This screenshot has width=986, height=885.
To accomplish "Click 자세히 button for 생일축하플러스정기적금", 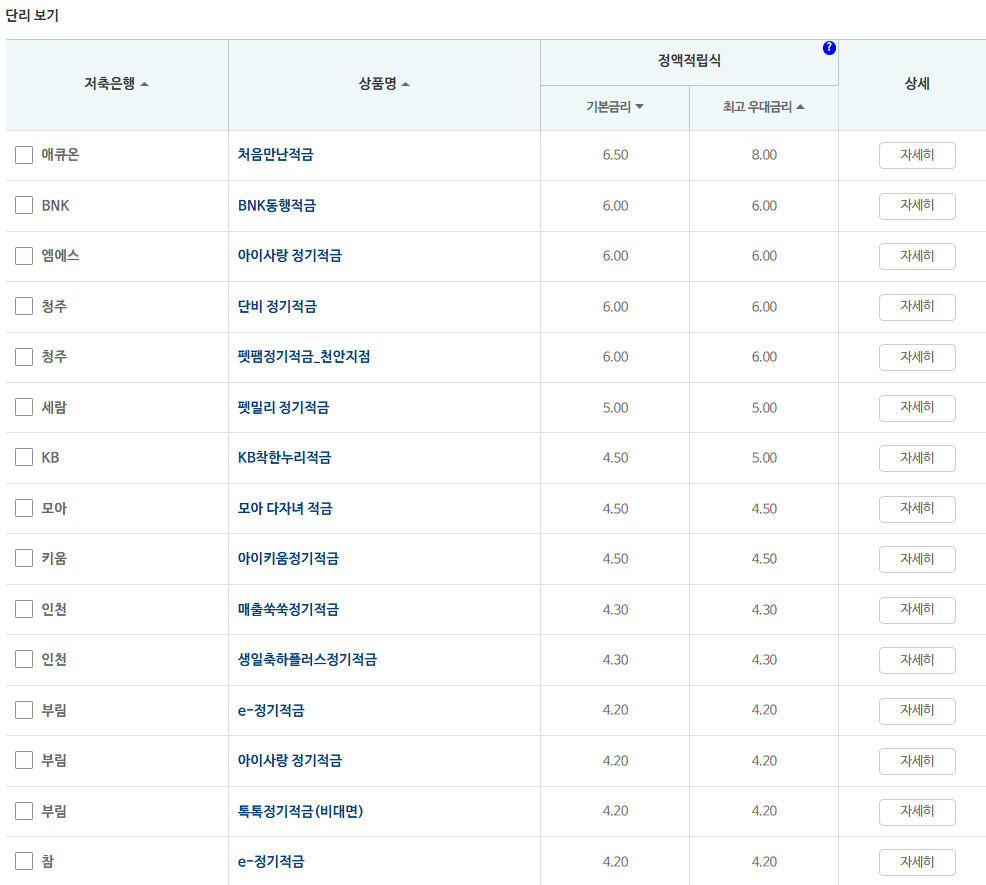I will point(917,660).
